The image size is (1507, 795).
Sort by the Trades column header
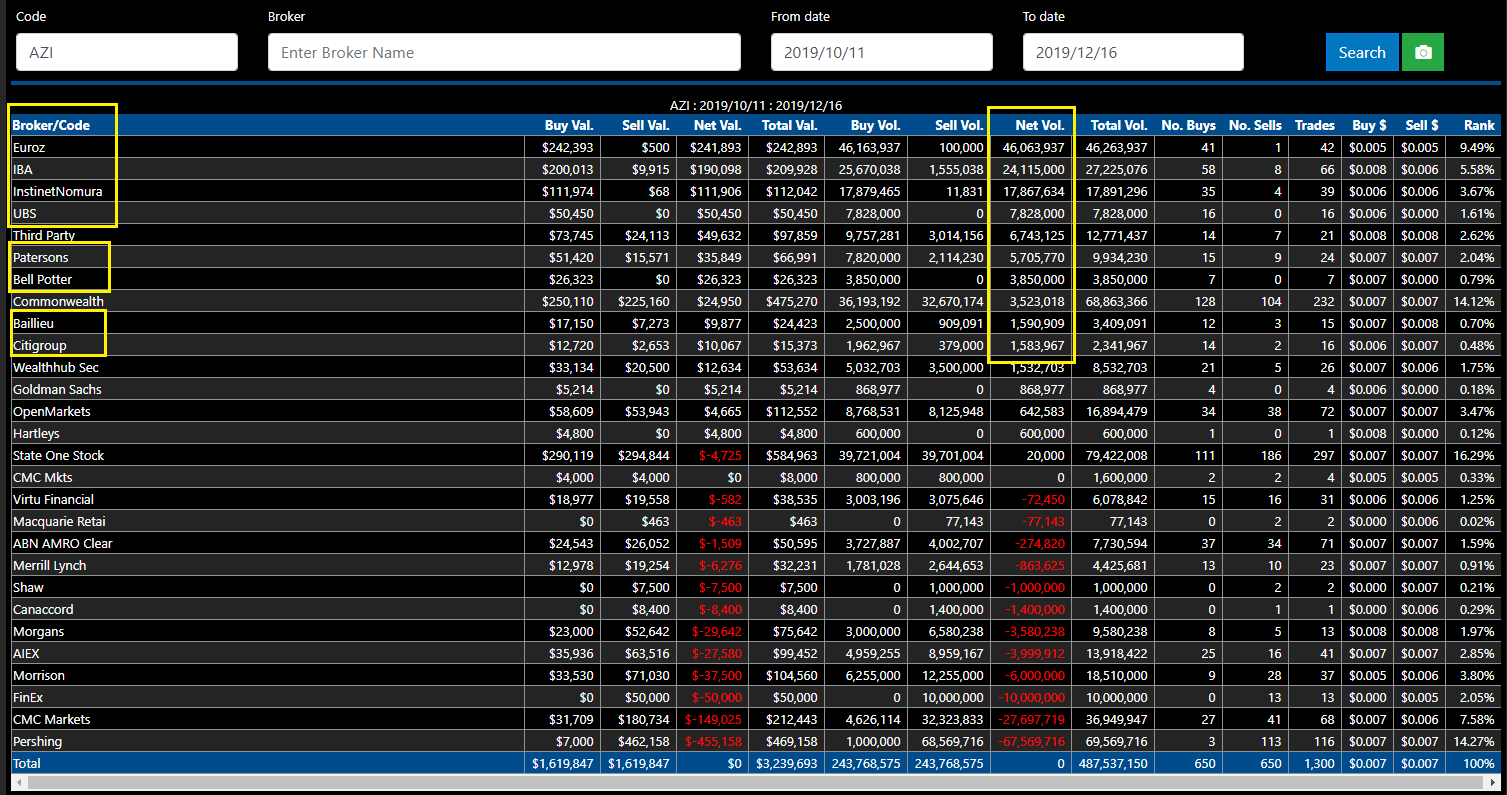(x=1315, y=125)
